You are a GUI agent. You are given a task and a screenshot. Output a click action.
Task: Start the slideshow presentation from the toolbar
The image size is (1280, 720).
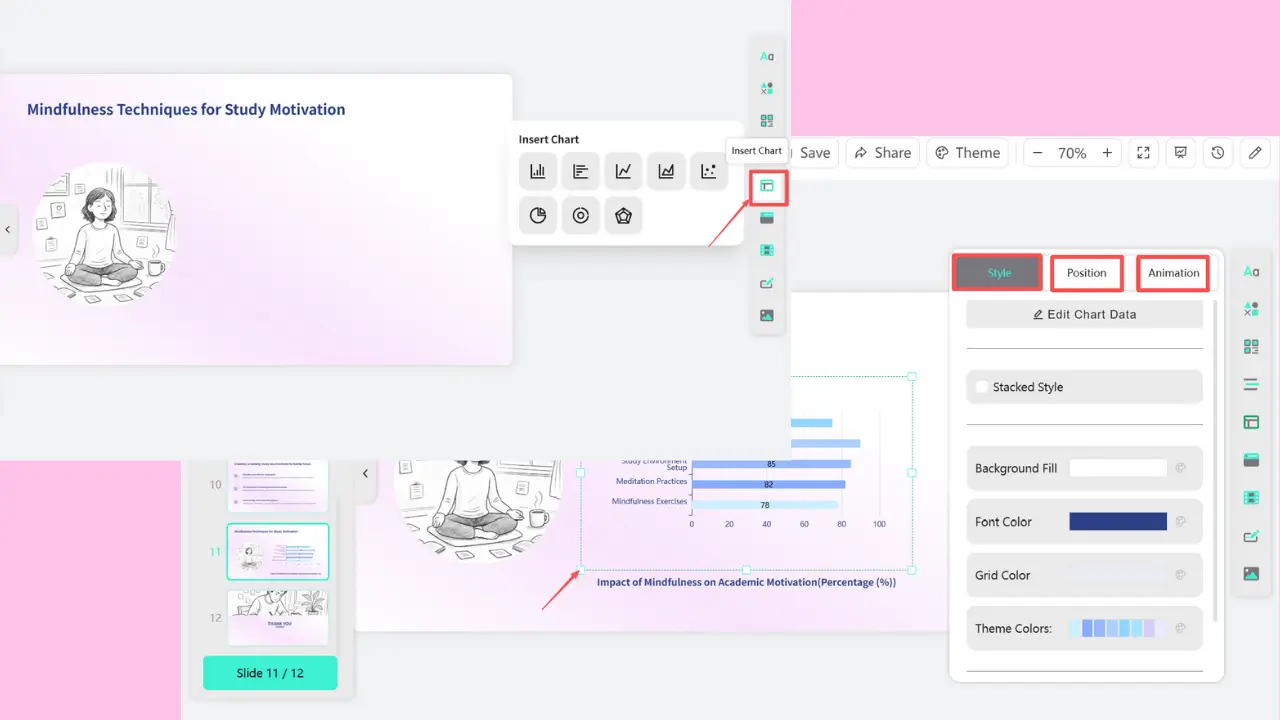(1180, 152)
